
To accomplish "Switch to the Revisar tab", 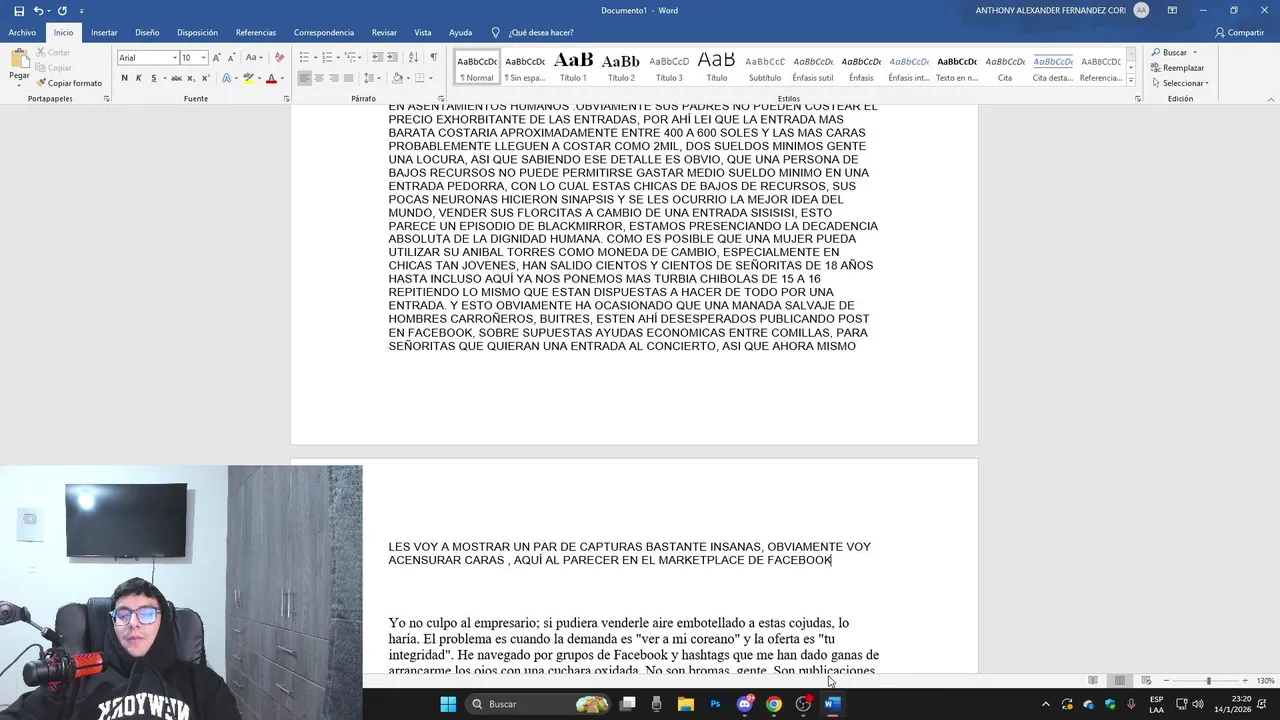I will tap(384, 32).
